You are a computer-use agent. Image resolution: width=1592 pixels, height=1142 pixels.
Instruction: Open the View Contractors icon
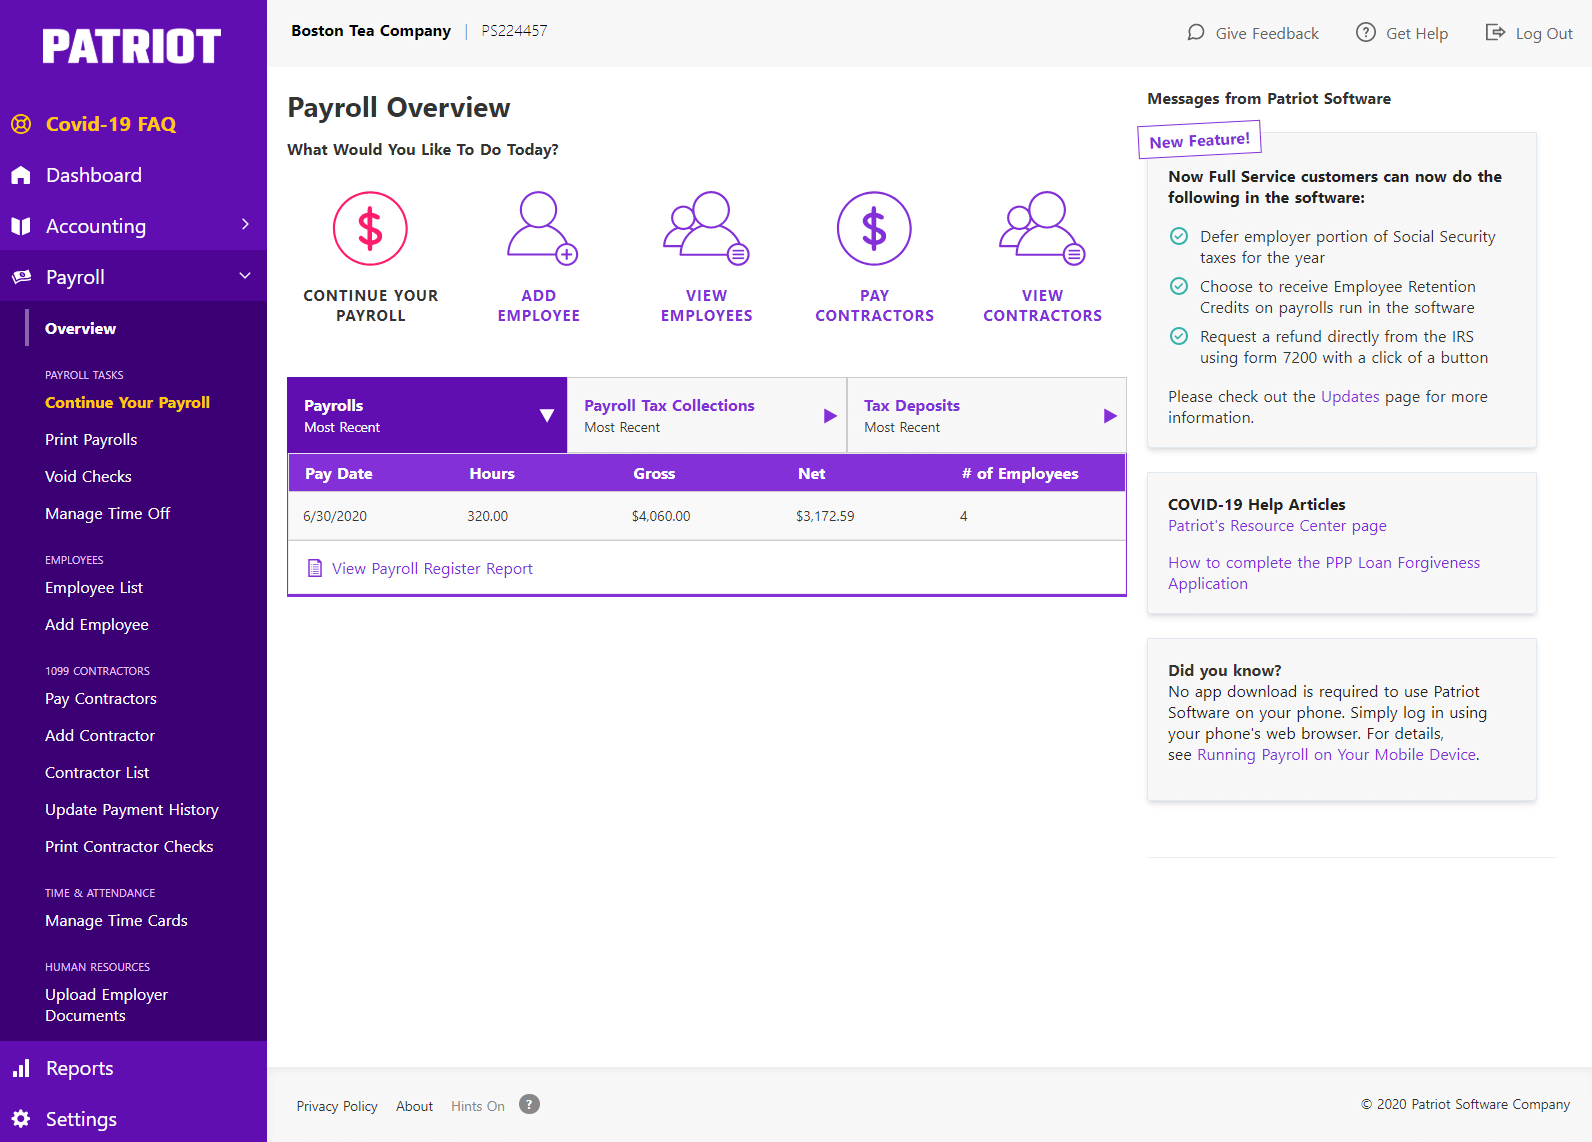[x=1042, y=229]
